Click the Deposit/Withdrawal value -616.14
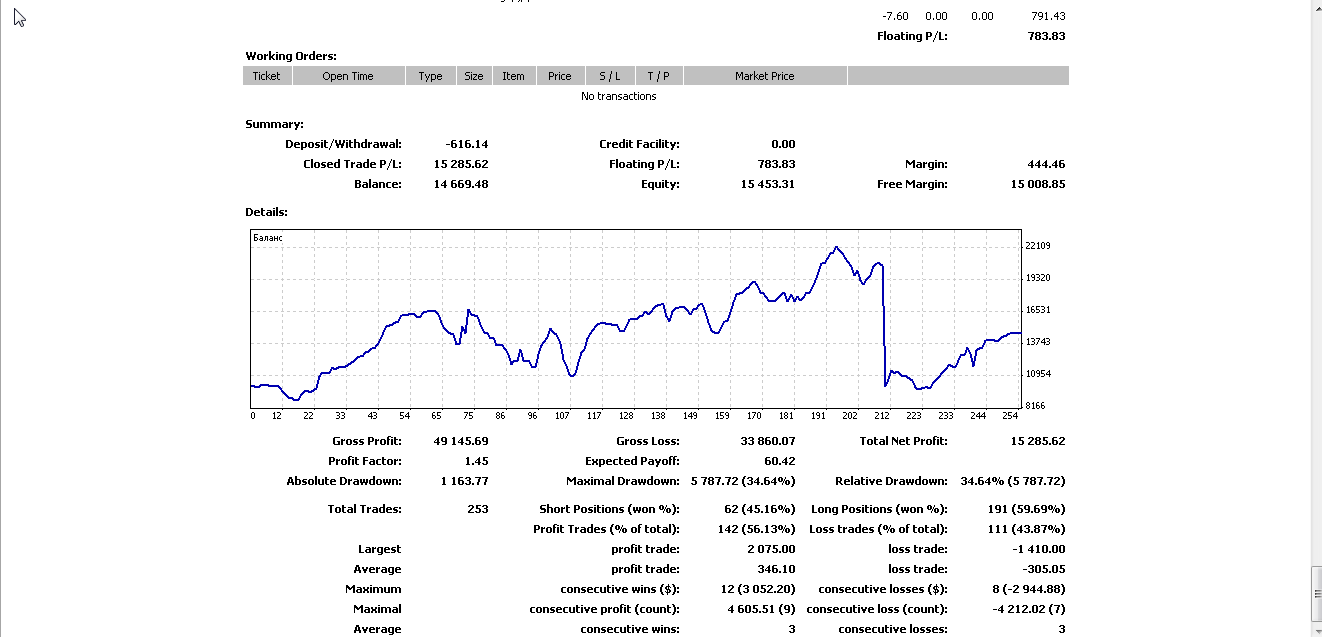This screenshot has height=637, width=1322. click(467, 144)
